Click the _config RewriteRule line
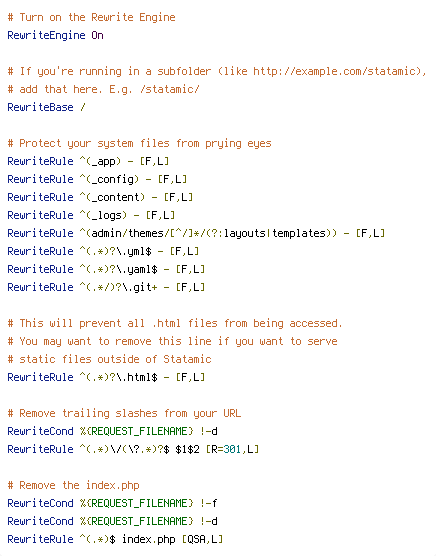Viewport: 436px width, 556px height. [x=97, y=179]
